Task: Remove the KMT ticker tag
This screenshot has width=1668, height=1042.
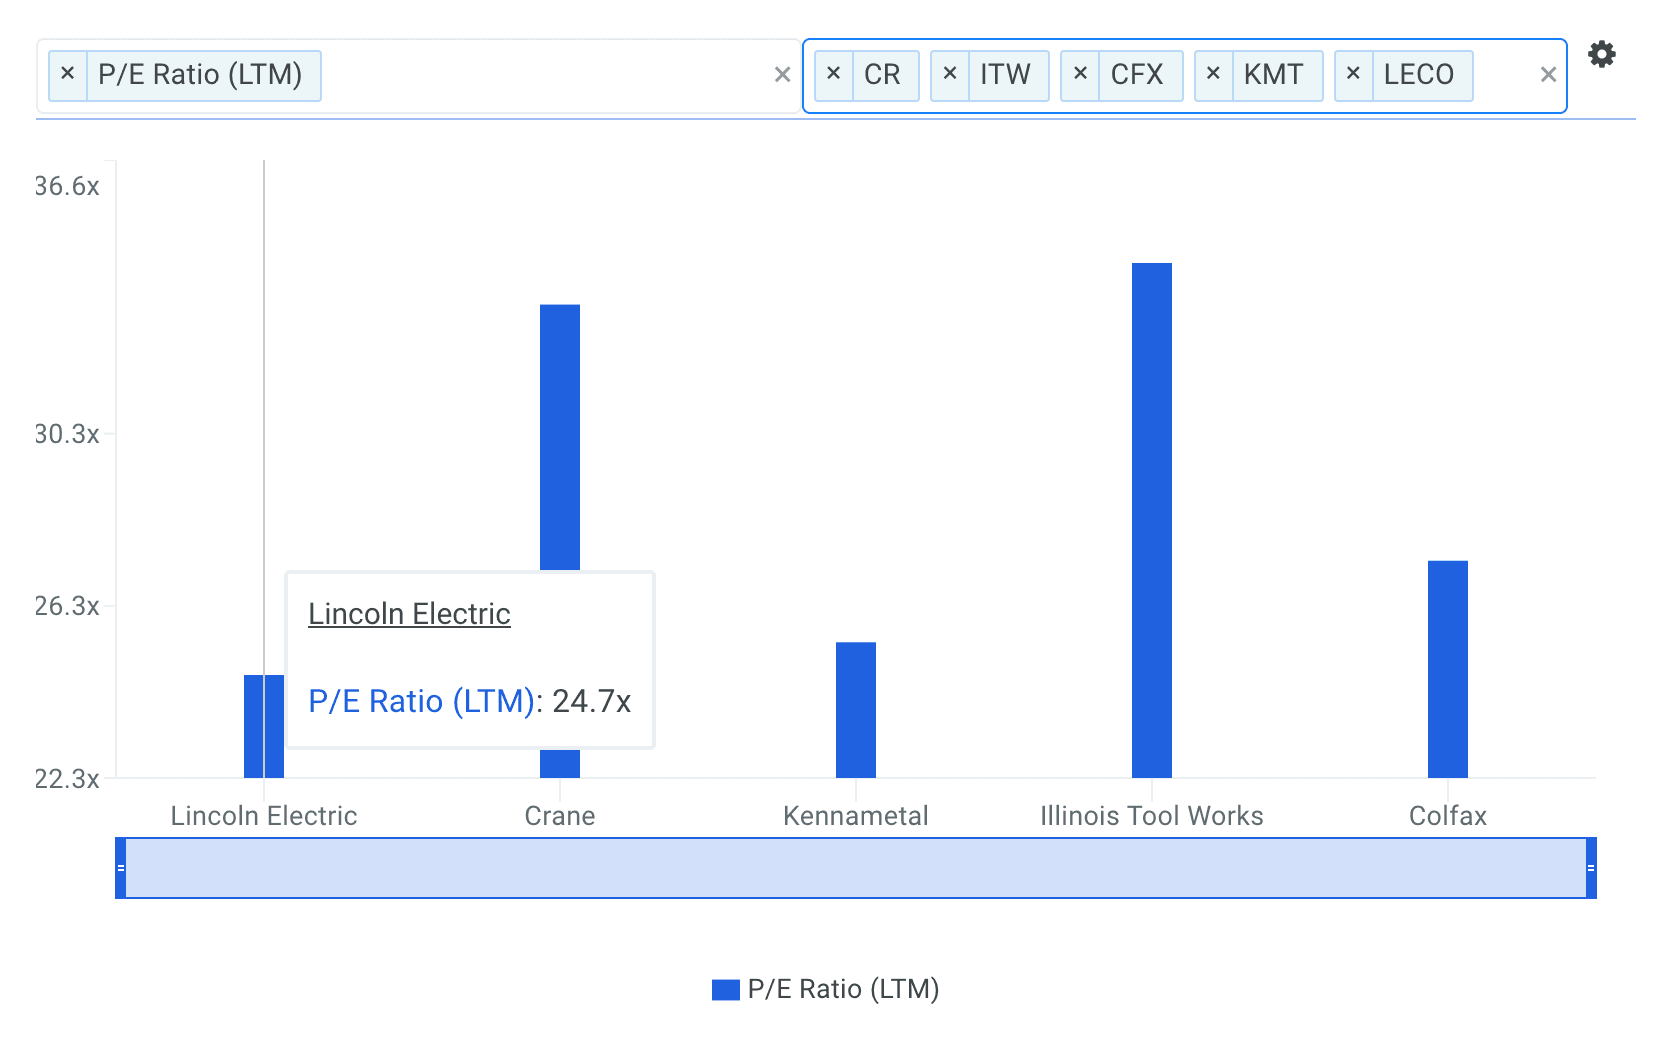Action: [x=1213, y=75]
